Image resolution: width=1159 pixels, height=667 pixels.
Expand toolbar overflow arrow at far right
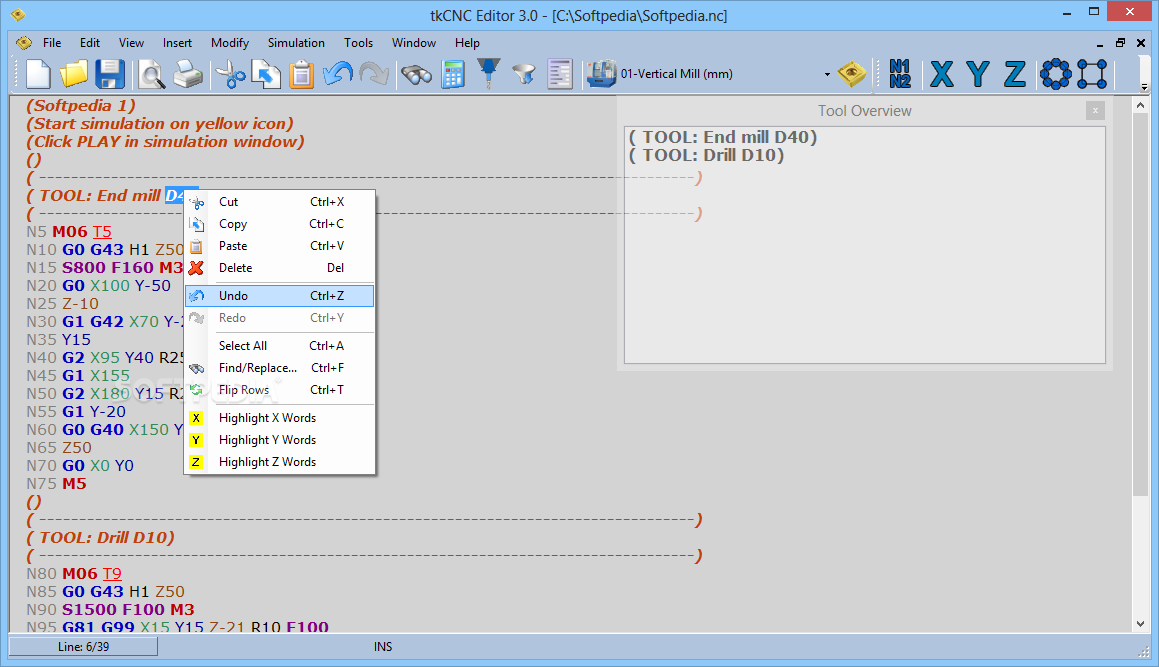1144,87
